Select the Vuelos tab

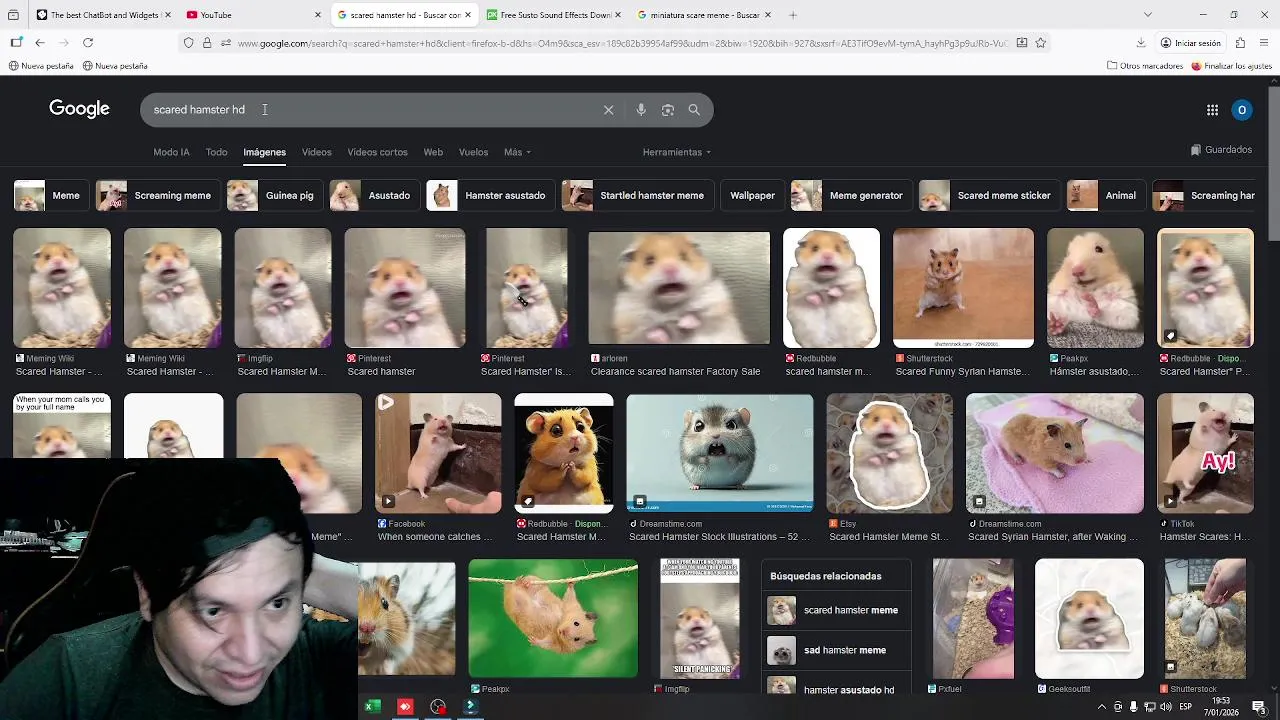(473, 152)
